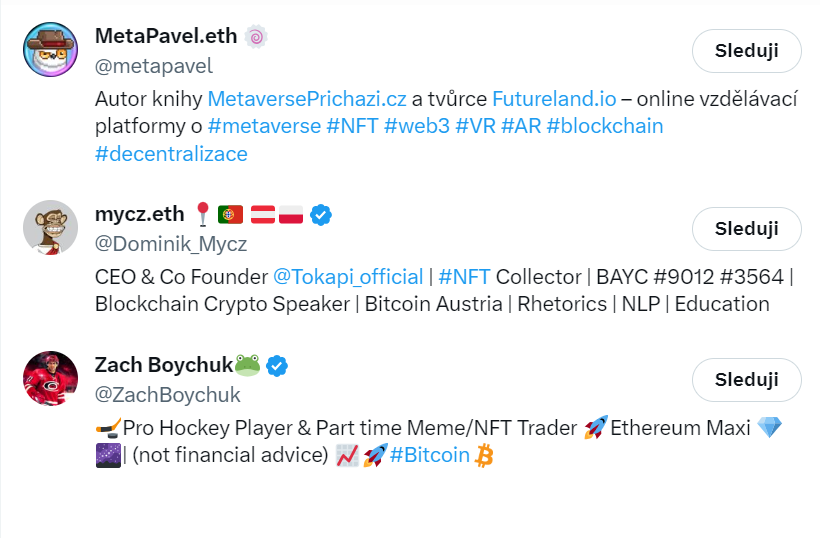Follow MetaPavel.eth with the Sleduji button

pyautogui.click(x=746, y=51)
